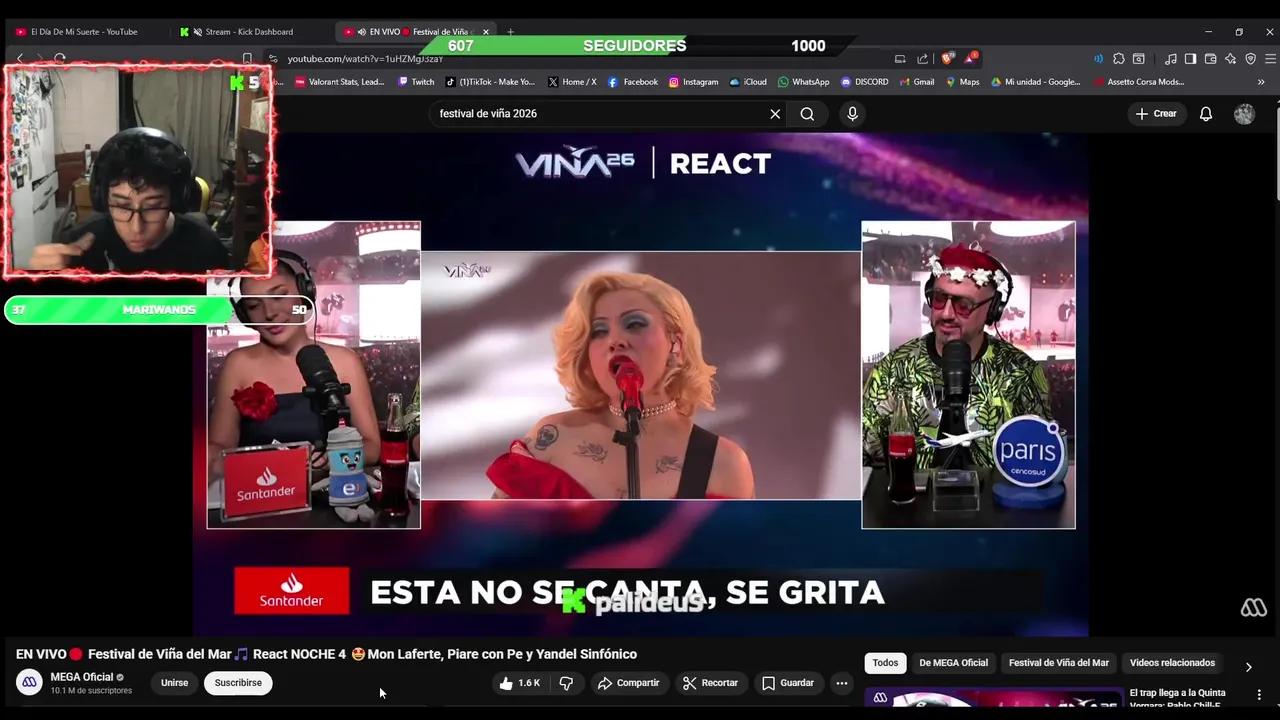1280x720 pixels.
Task: Open the Maps bookmark
Action: tap(962, 82)
